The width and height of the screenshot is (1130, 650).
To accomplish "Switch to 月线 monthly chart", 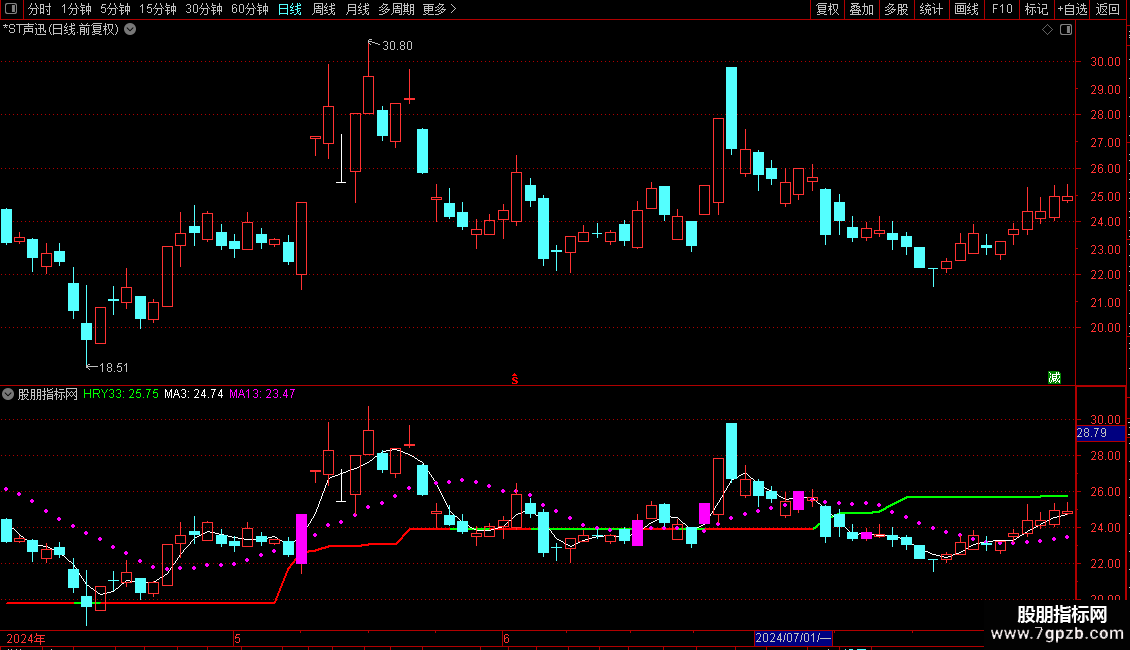I will click(357, 9).
